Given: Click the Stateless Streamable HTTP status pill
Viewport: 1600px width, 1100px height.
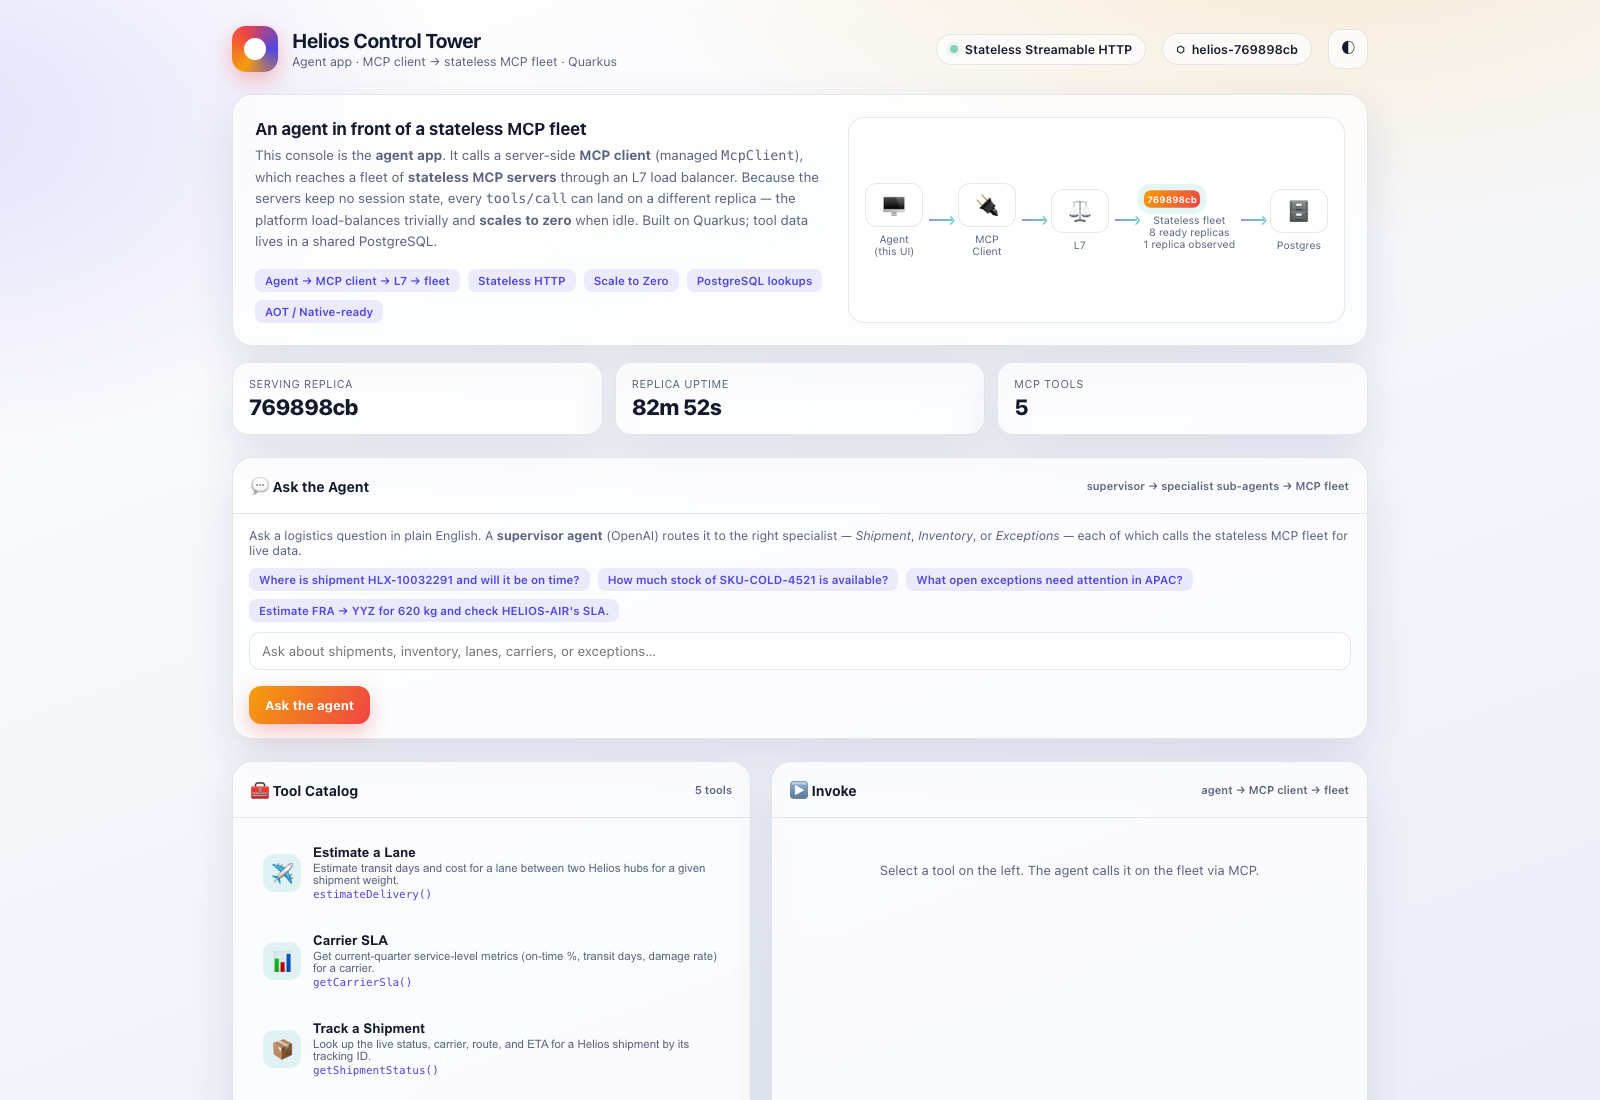Looking at the screenshot, I should click(x=1041, y=49).
